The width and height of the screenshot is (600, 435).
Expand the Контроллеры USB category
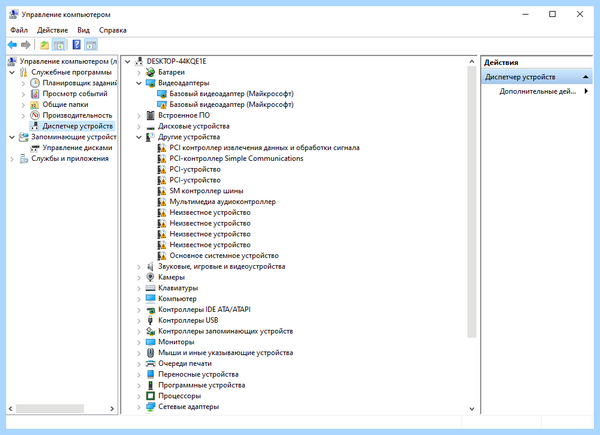pyautogui.click(x=139, y=321)
